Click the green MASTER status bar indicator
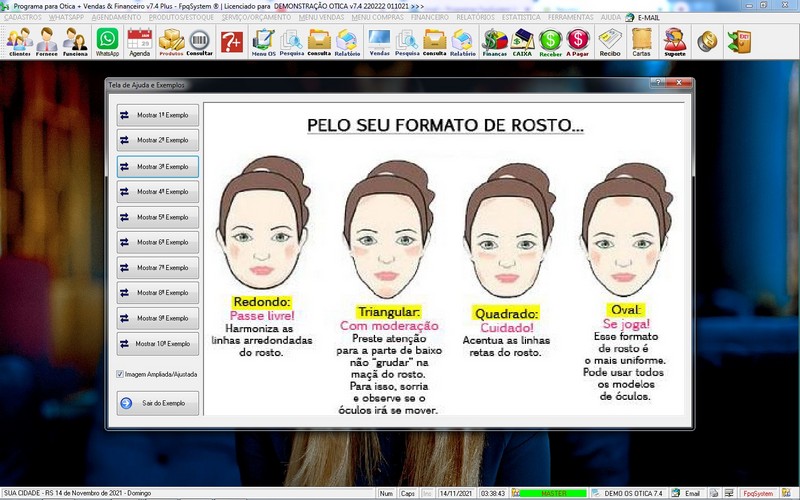 553,493
